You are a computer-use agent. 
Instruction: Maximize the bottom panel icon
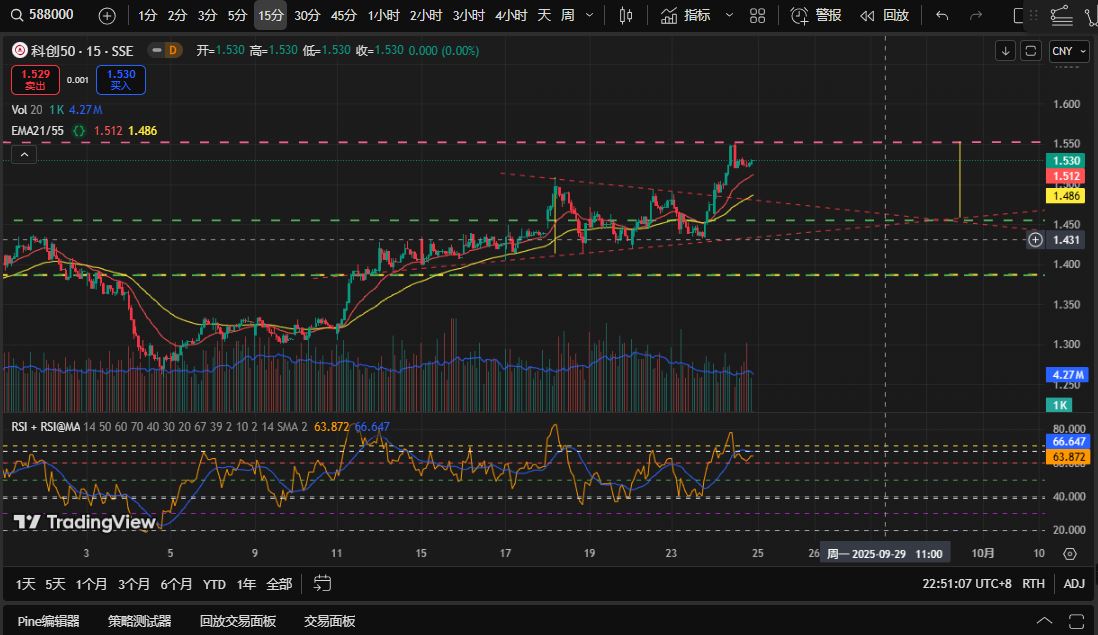click(1076, 621)
